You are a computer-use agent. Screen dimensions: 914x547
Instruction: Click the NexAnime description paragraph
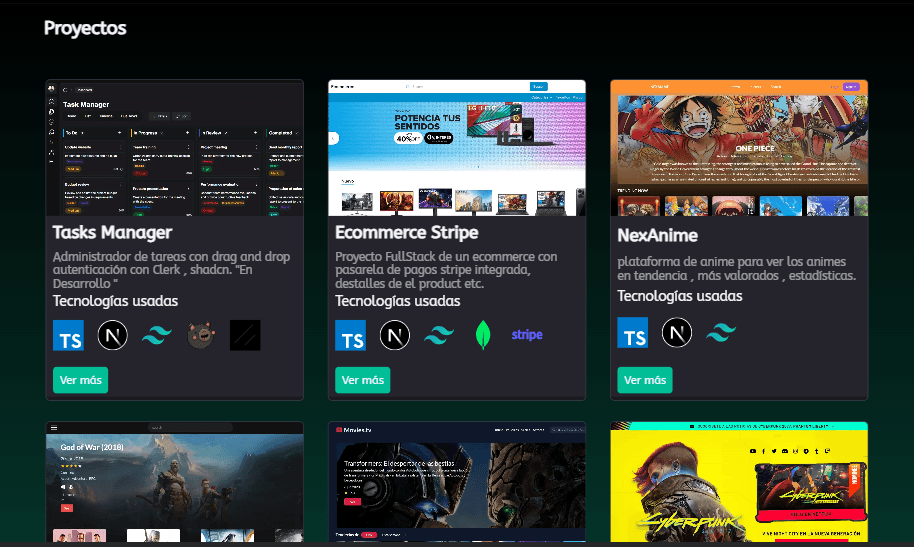coord(737,269)
